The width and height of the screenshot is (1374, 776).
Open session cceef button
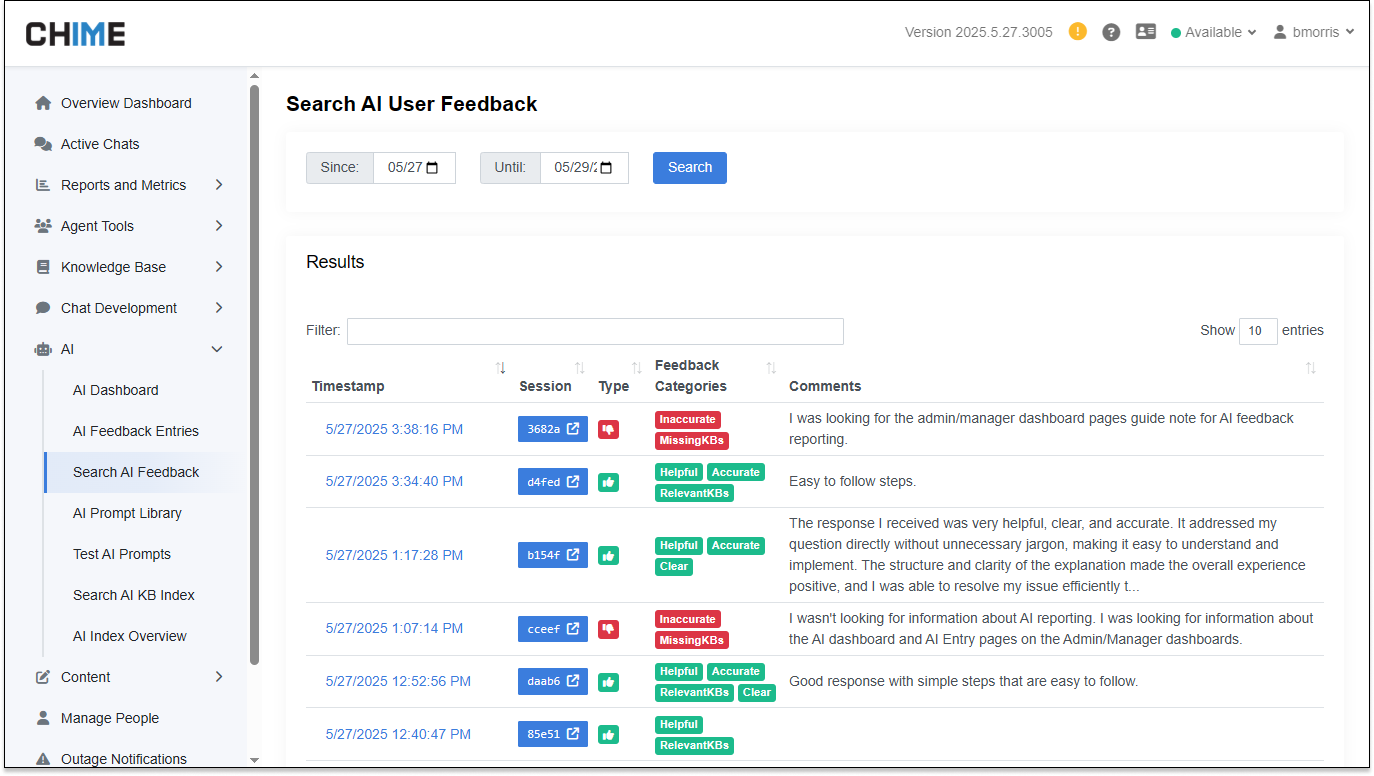click(x=553, y=629)
